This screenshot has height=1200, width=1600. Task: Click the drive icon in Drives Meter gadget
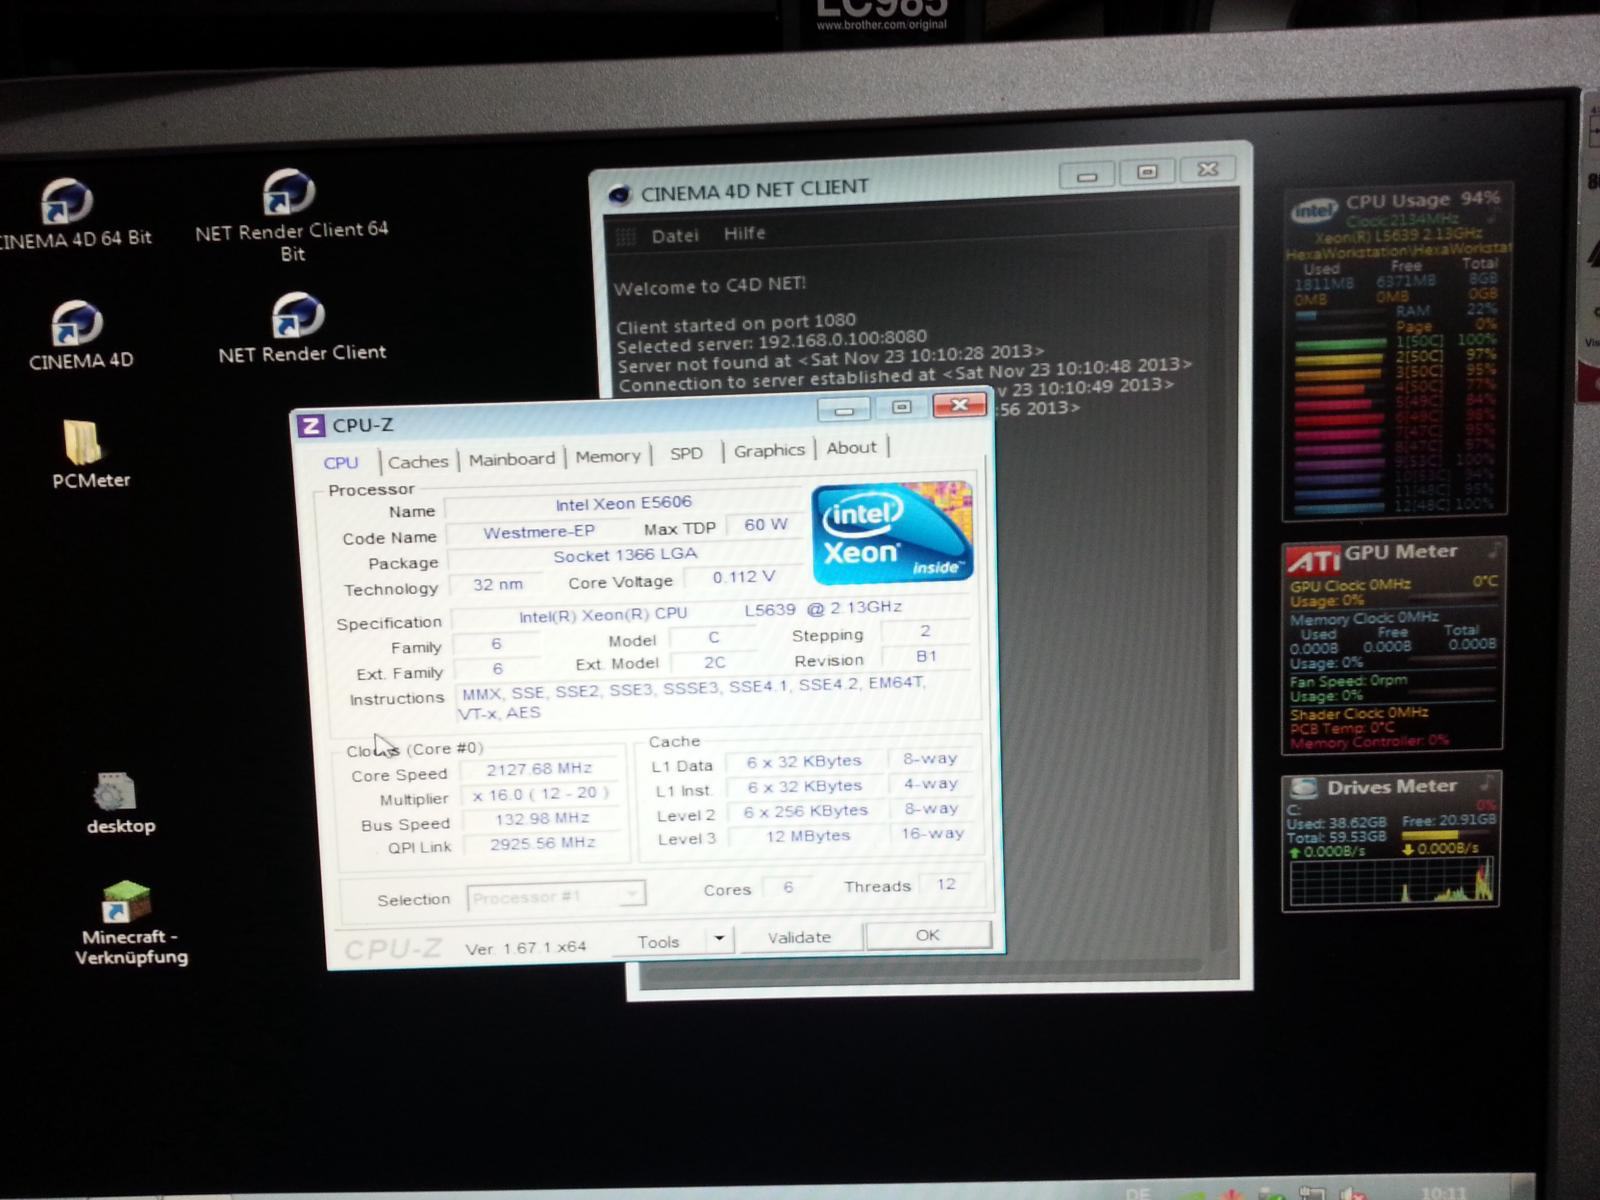pyautogui.click(x=1302, y=789)
